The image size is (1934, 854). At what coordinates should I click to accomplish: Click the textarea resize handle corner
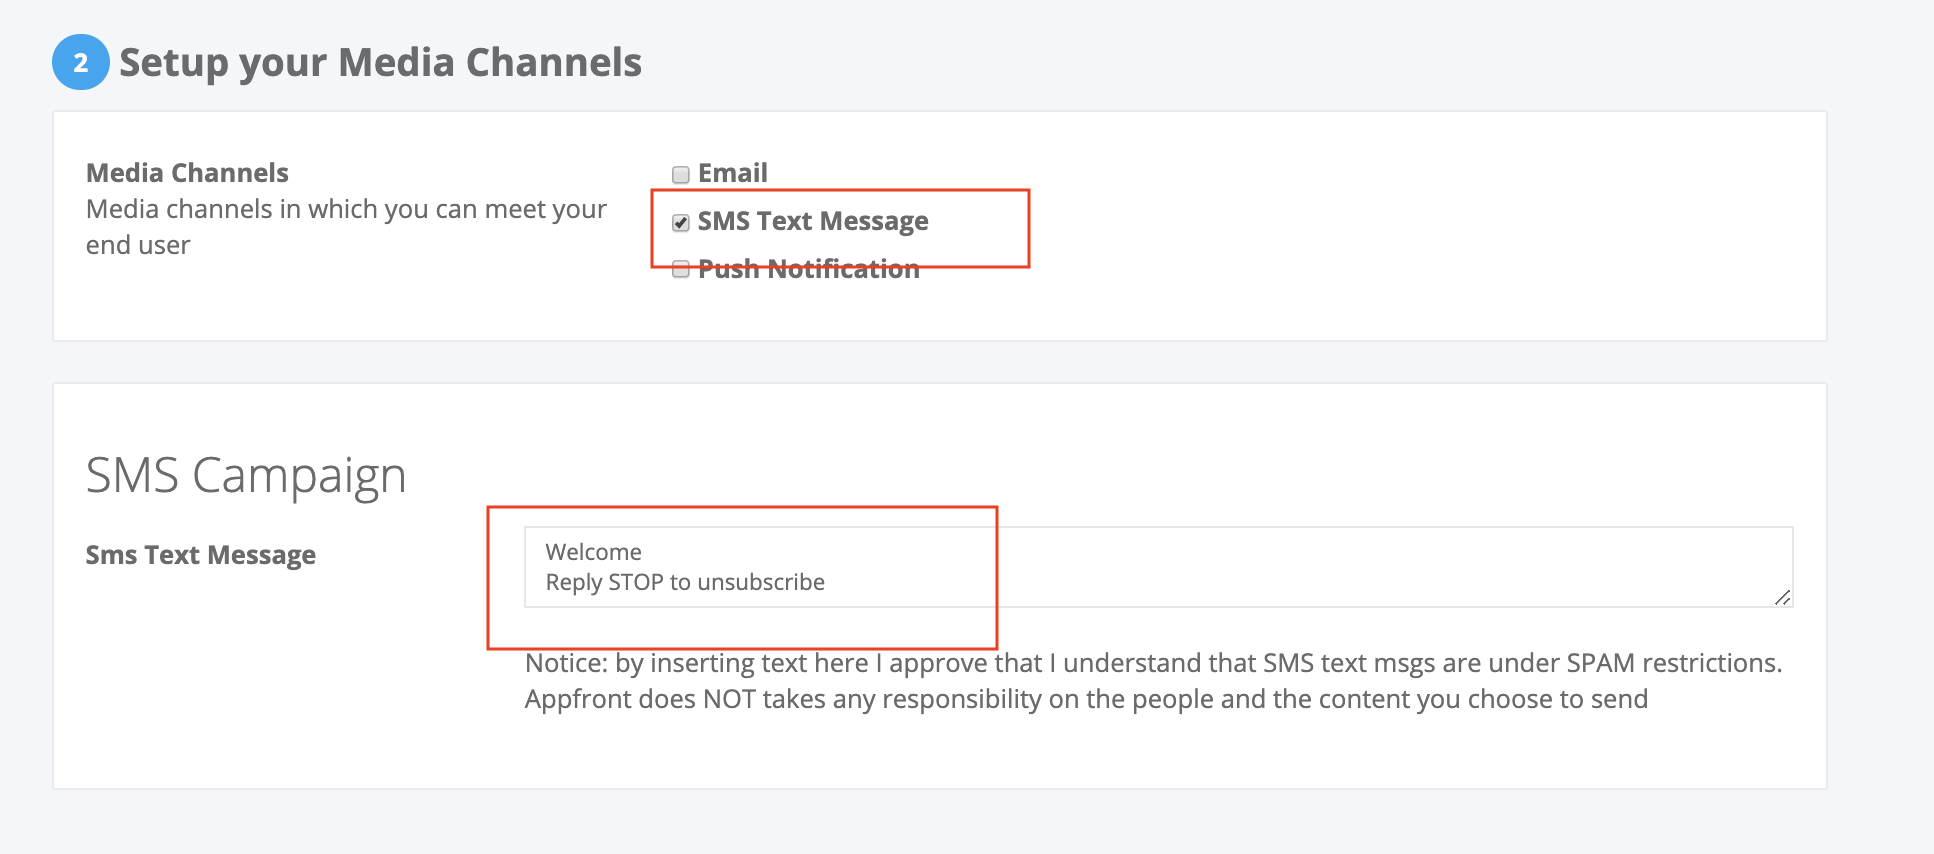pyautogui.click(x=1782, y=597)
